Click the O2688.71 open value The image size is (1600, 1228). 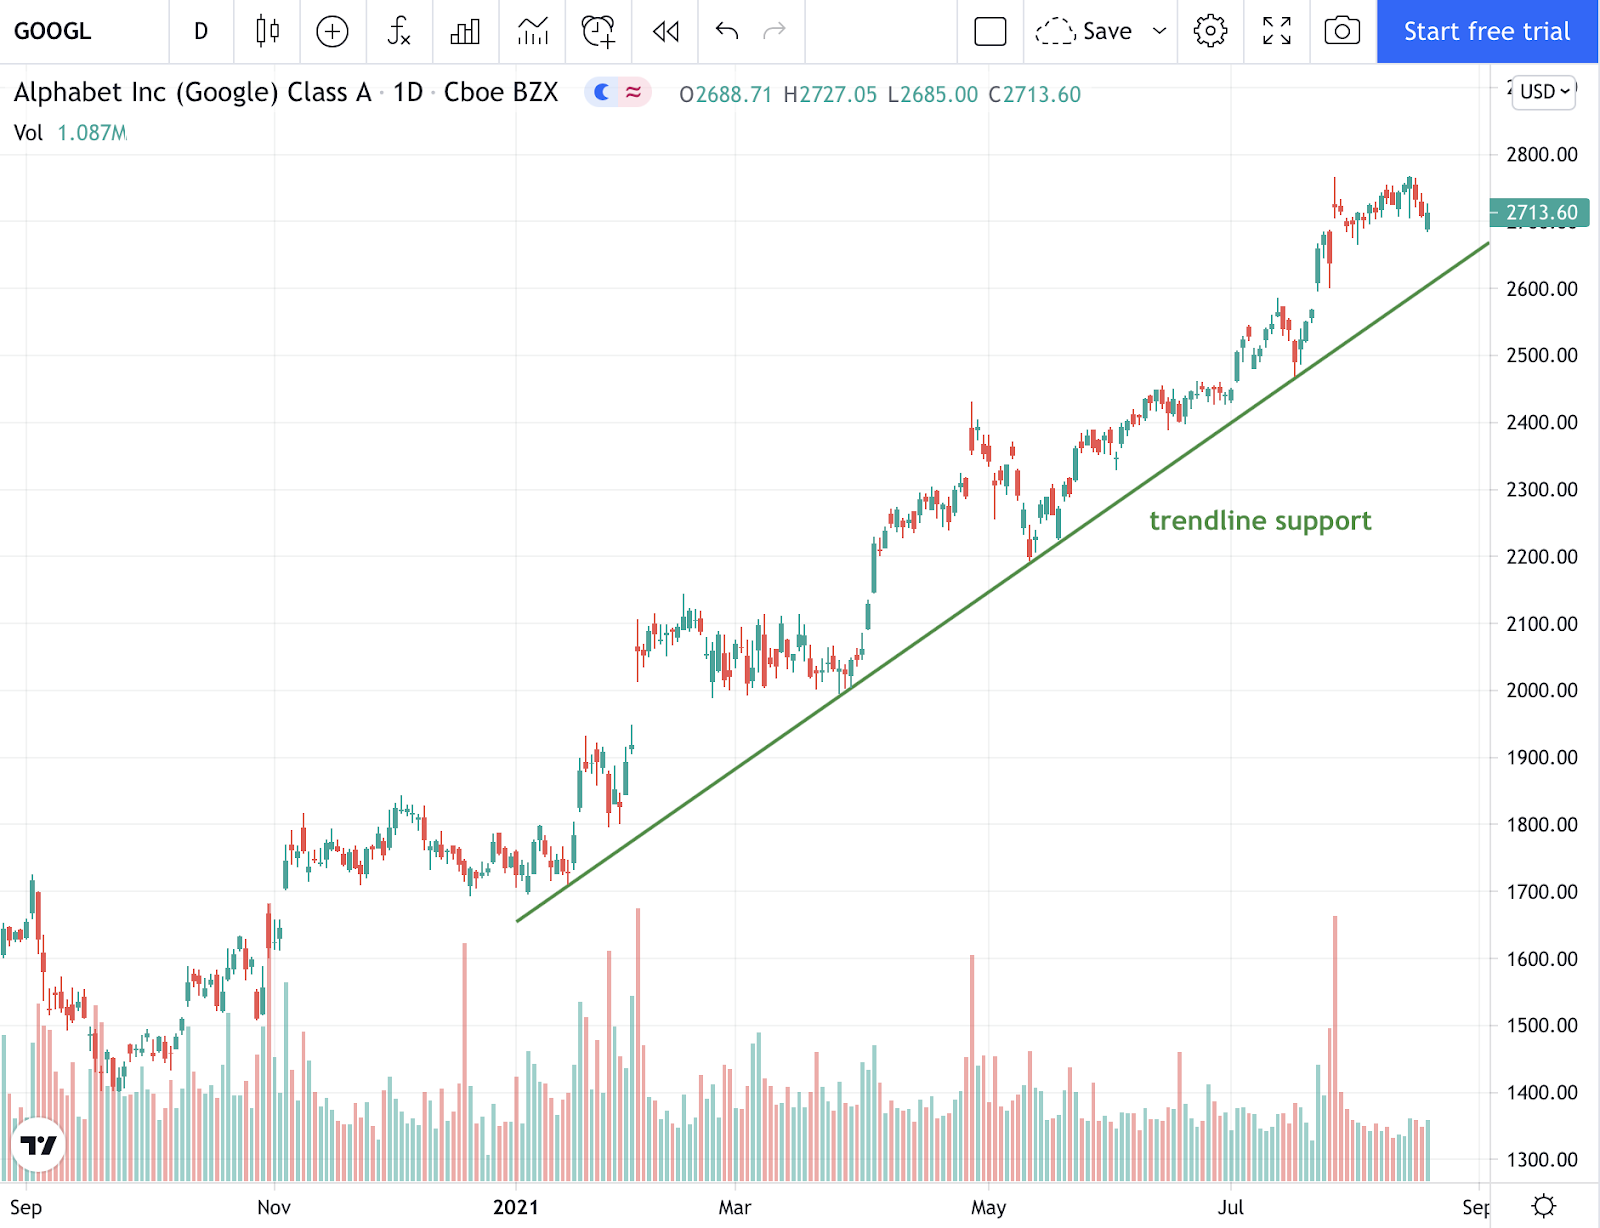coord(725,95)
